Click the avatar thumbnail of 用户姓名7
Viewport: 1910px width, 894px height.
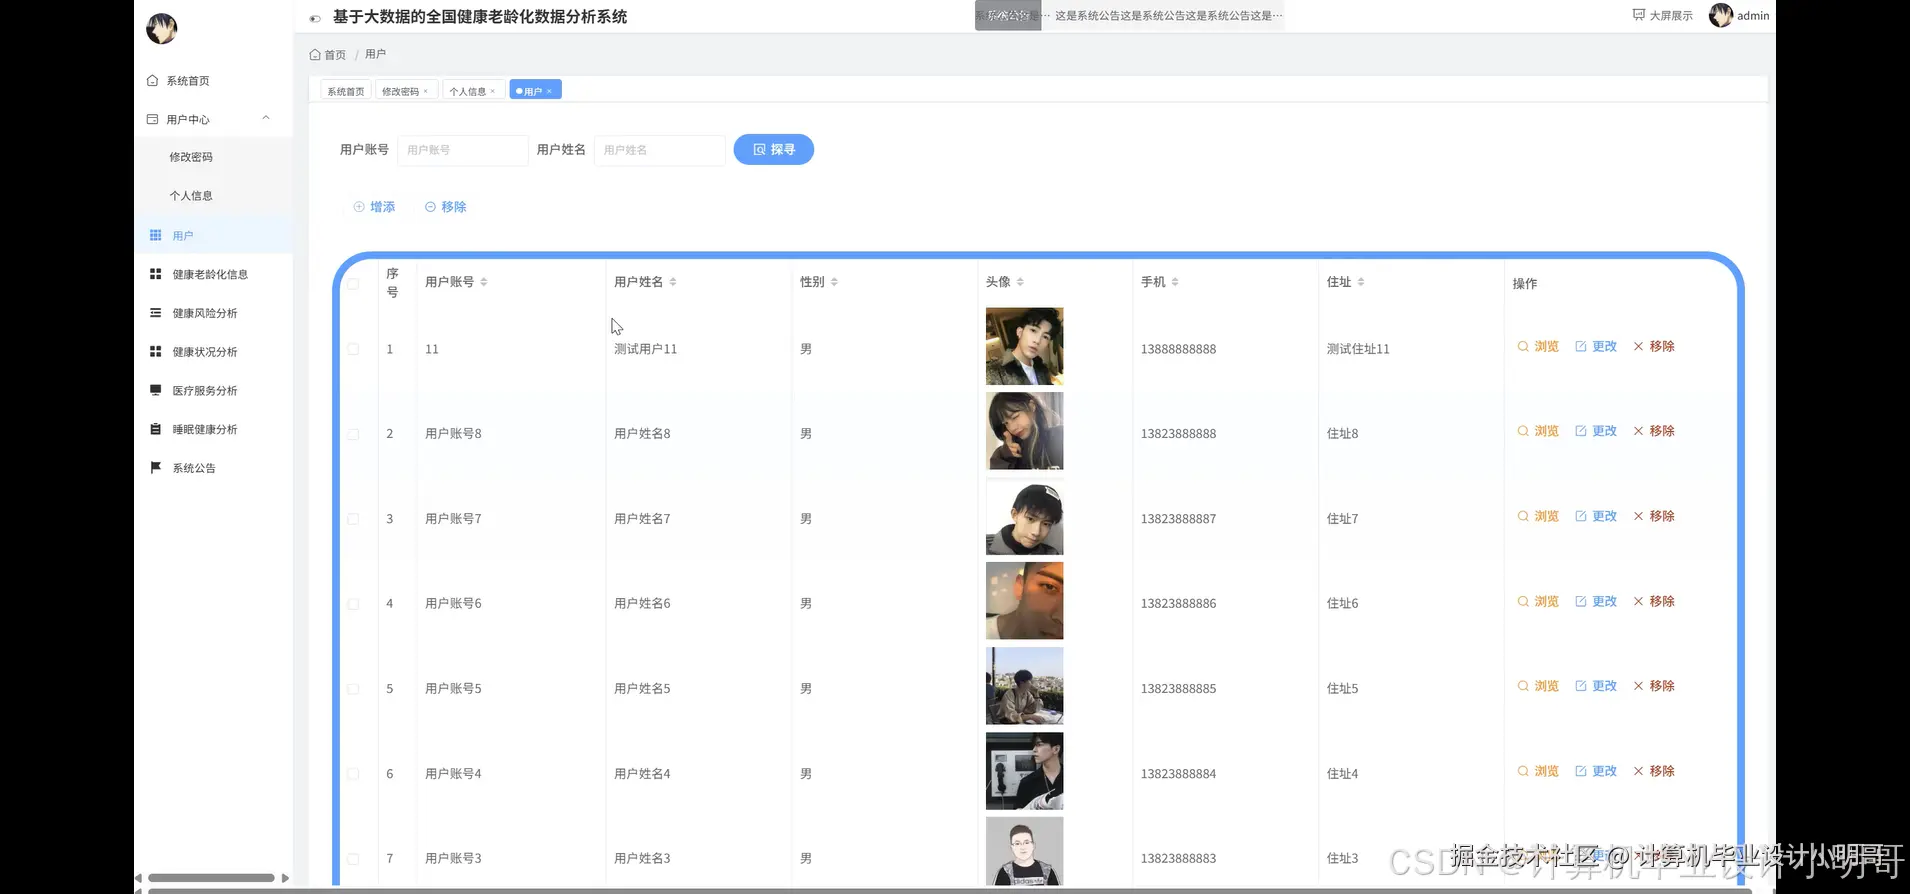click(1024, 516)
